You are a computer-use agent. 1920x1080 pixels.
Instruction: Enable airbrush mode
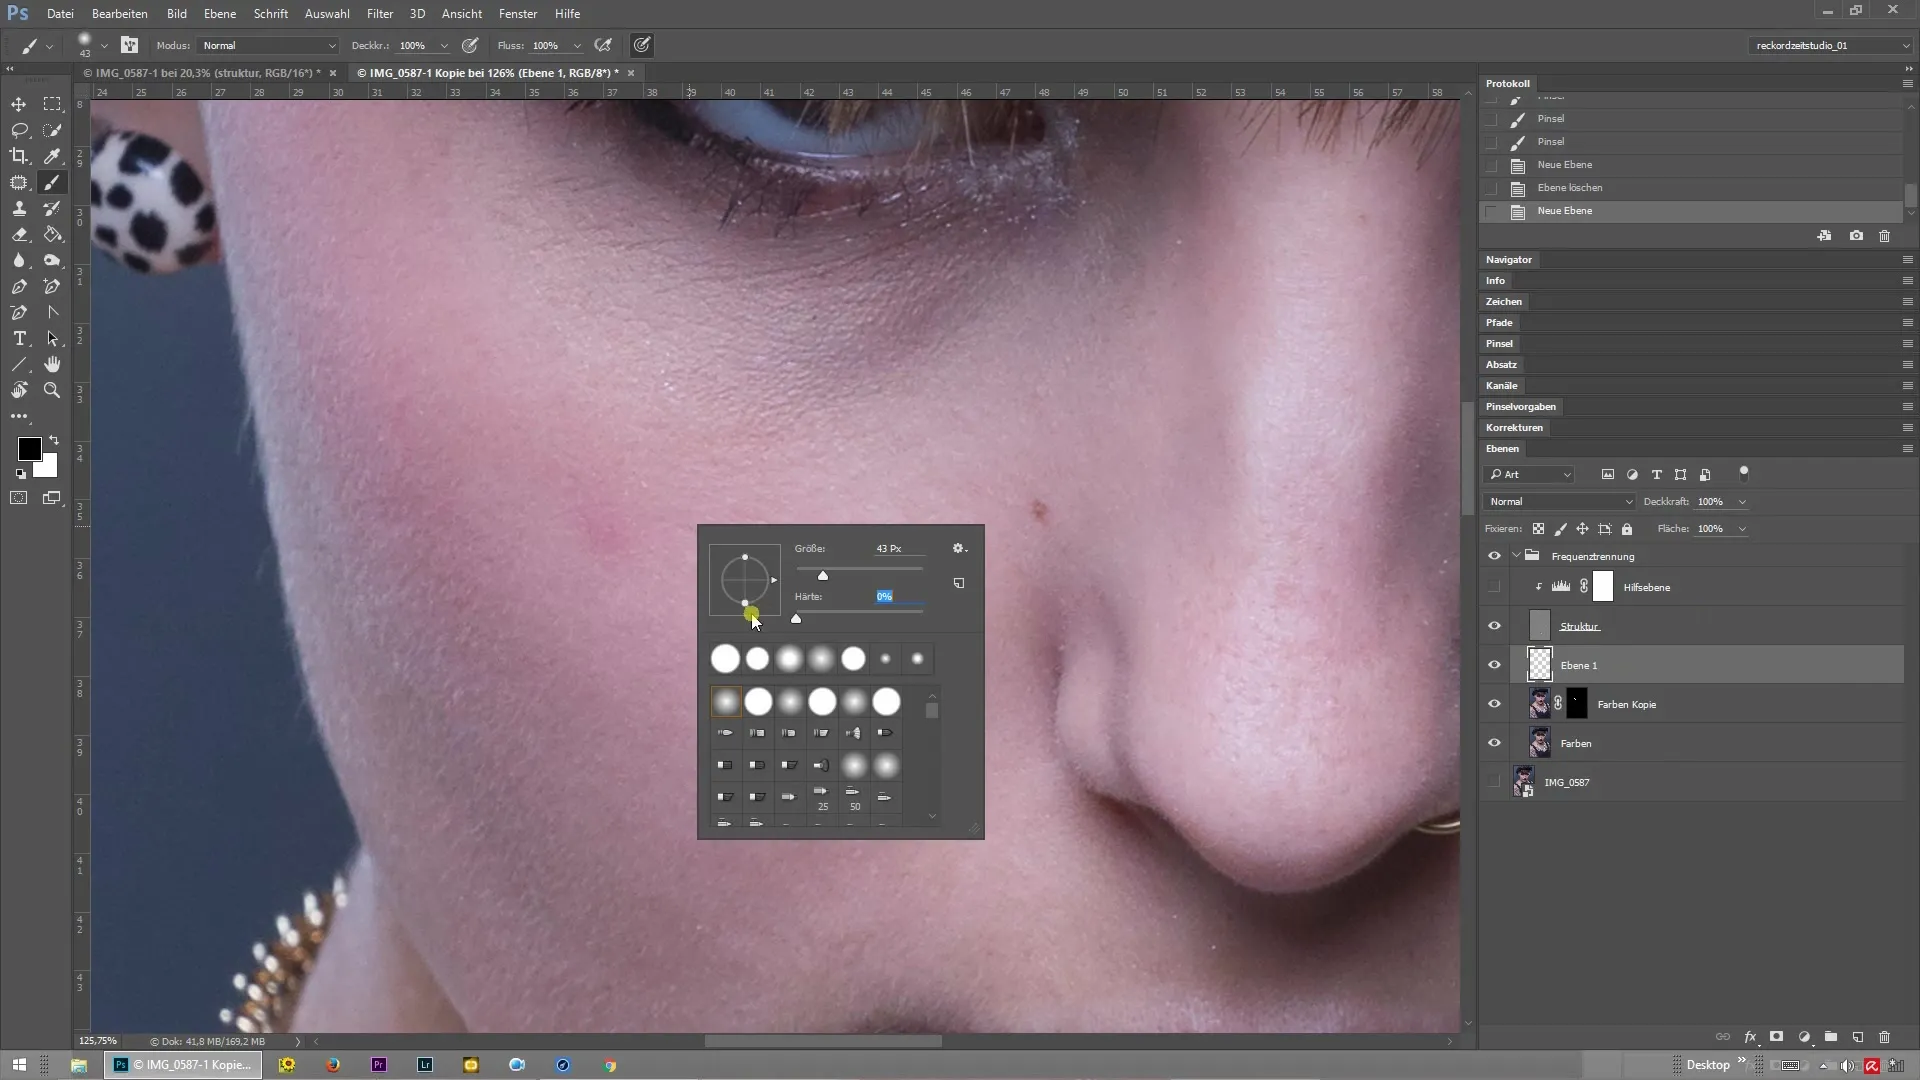603,45
